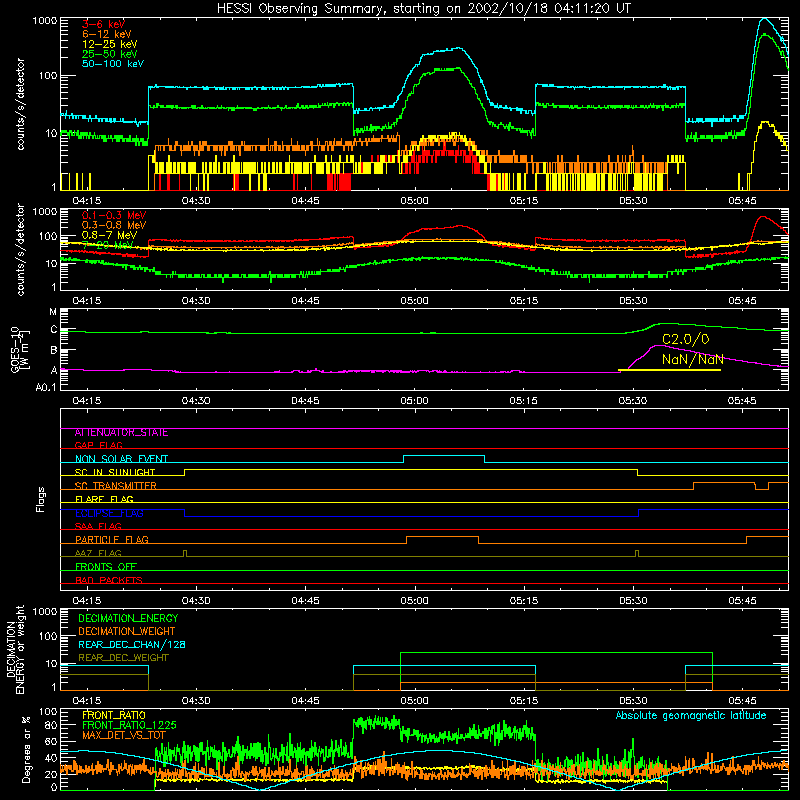This screenshot has width=800, height=800.
Task: Click the C2.0/0 flare class annotation
Action: (x=685, y=339)
